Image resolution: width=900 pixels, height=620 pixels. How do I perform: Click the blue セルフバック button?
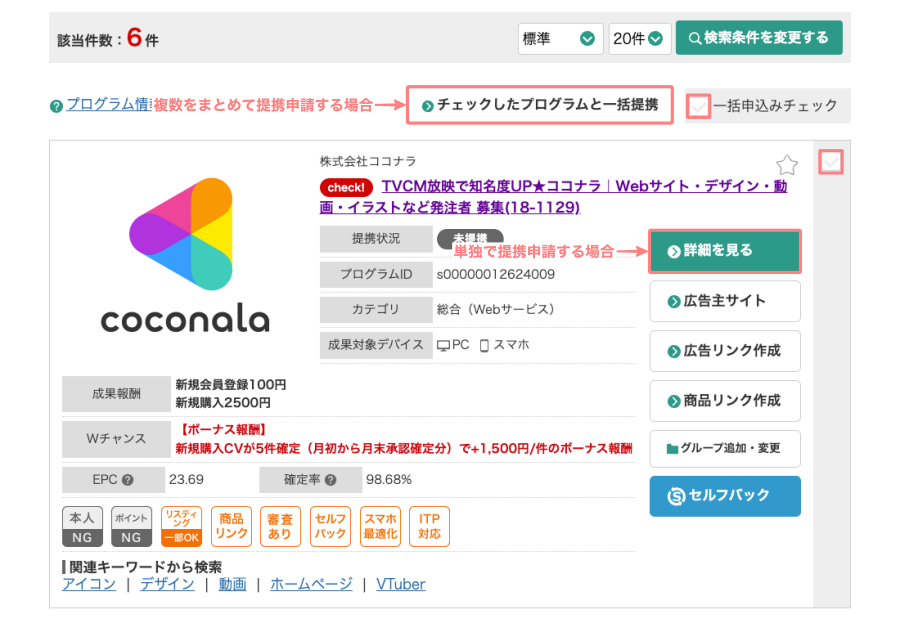725,496
